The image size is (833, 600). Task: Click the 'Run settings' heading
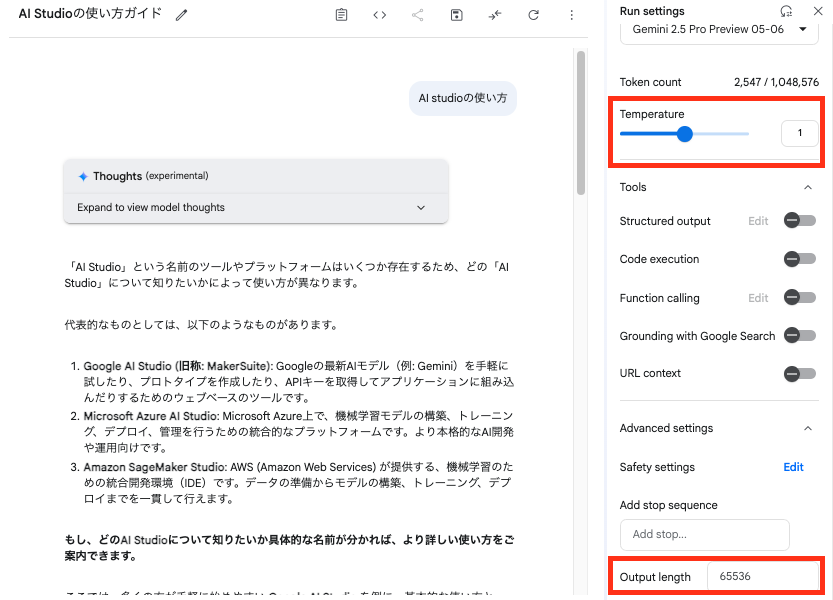click(x=652, y=11)
